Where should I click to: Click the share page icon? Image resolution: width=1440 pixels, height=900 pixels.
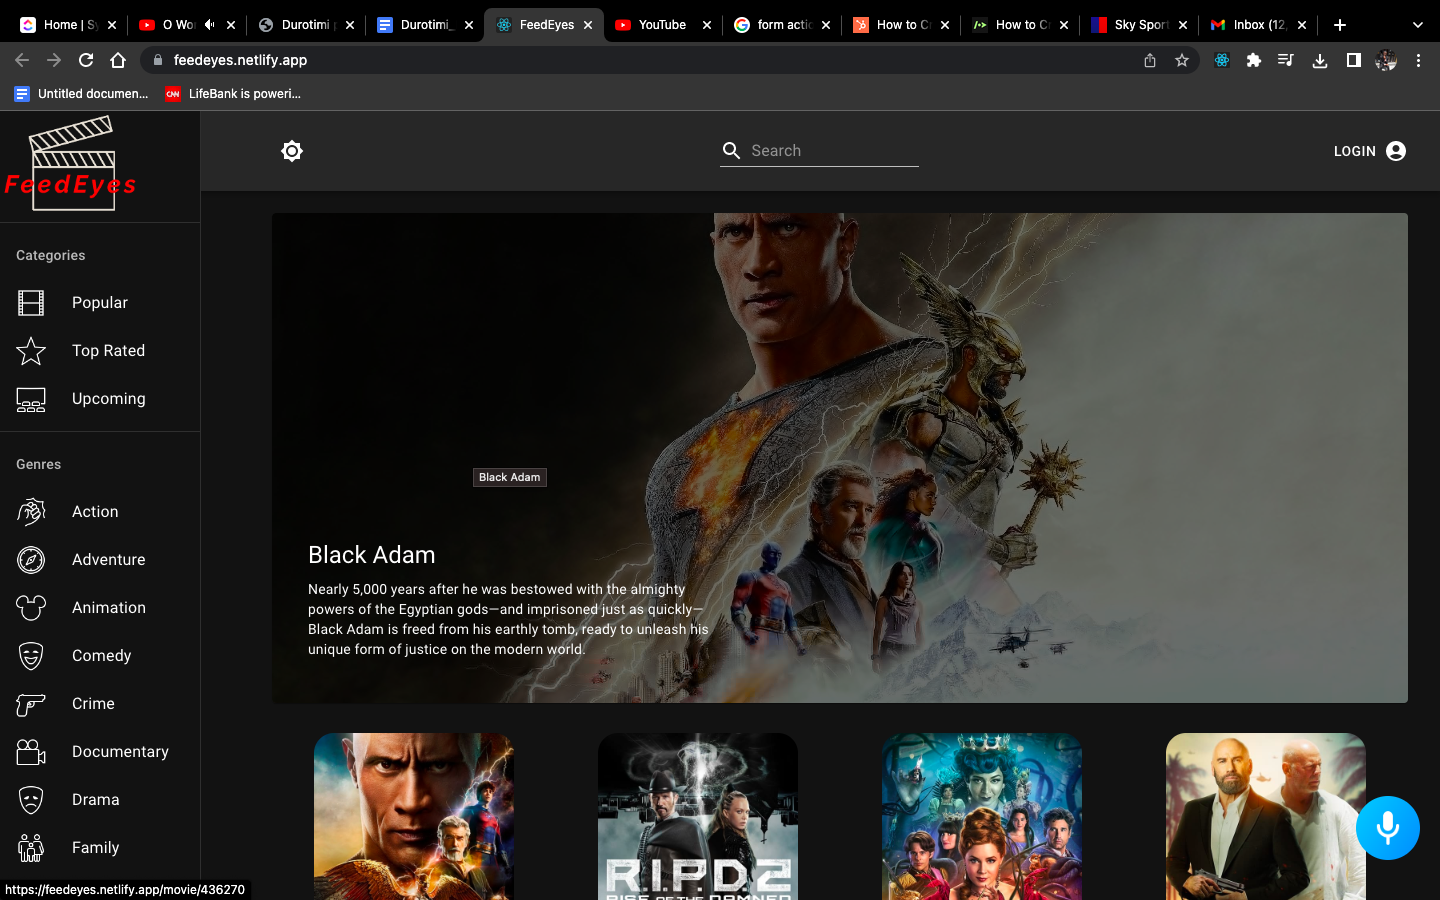click(1150, 60)
